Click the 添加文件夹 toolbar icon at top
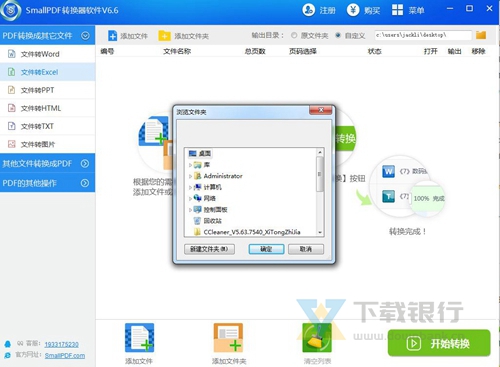This screenshot has width=500, height=367. click(164, 36)
